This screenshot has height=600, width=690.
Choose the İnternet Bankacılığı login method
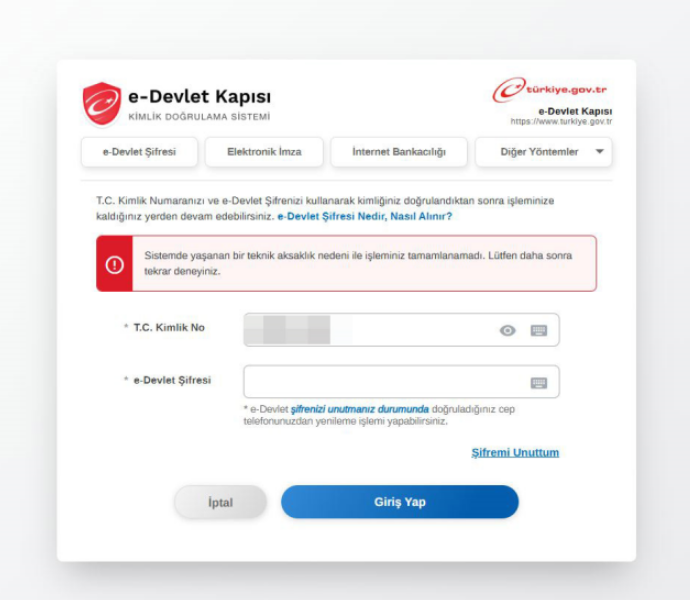pyautogui.click(x=399, y=152)
